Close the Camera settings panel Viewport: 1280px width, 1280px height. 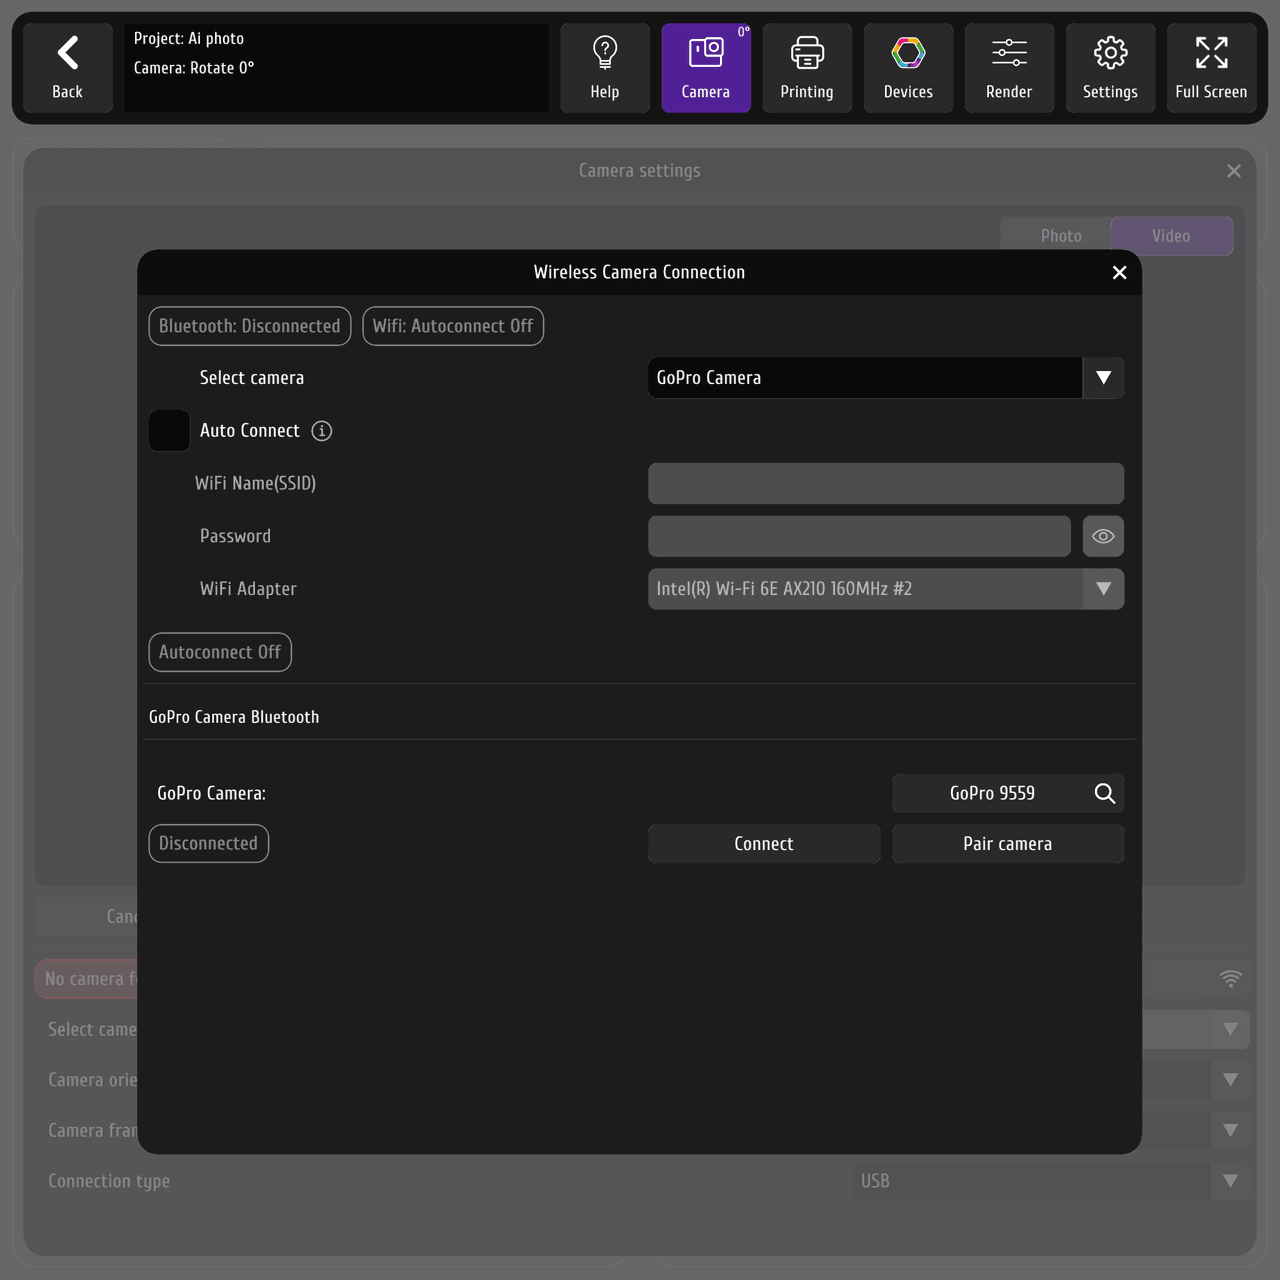[x=1234, y=171]
